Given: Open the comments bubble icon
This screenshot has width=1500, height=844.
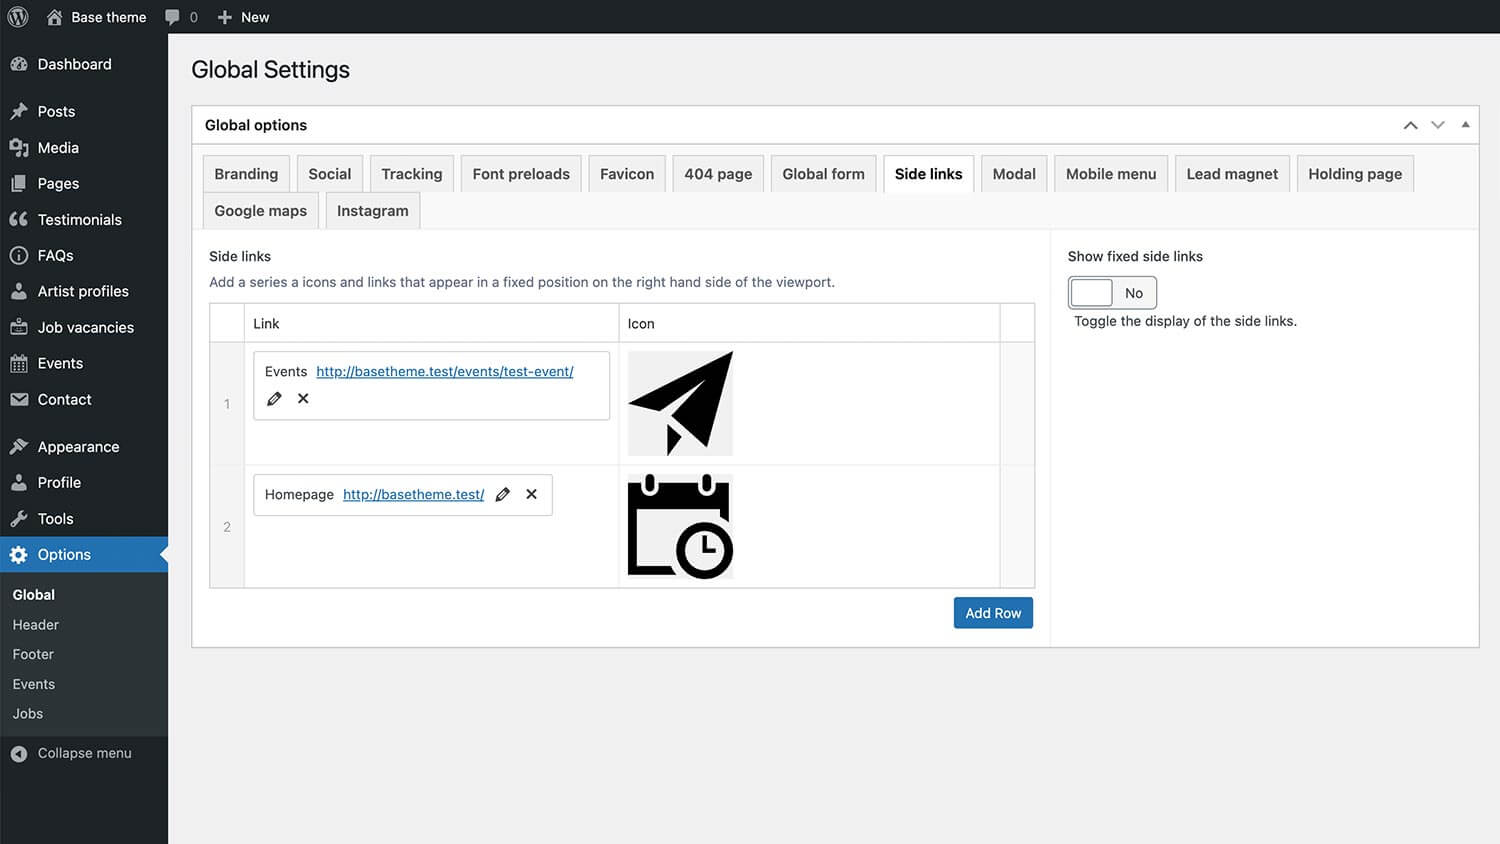Looking at the screenshot, I should point(173,17).
